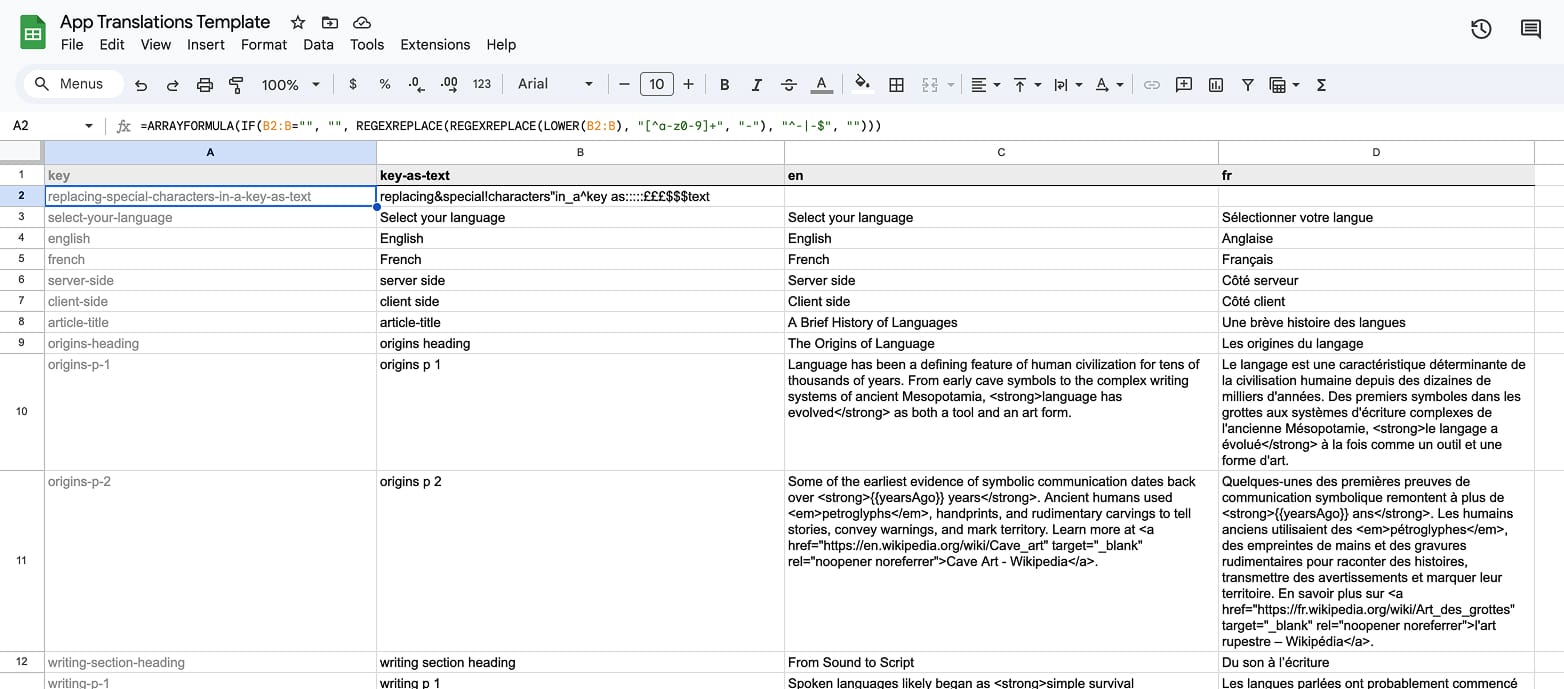The image size is (1564, 689).
Task: Open the Help menu
Action: [x=501, y=45]
